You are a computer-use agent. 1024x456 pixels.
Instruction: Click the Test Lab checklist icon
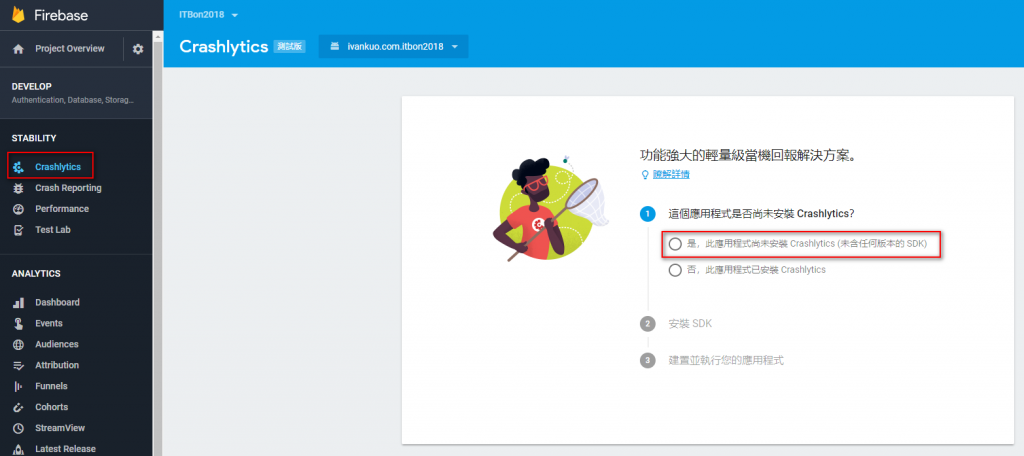18,230
